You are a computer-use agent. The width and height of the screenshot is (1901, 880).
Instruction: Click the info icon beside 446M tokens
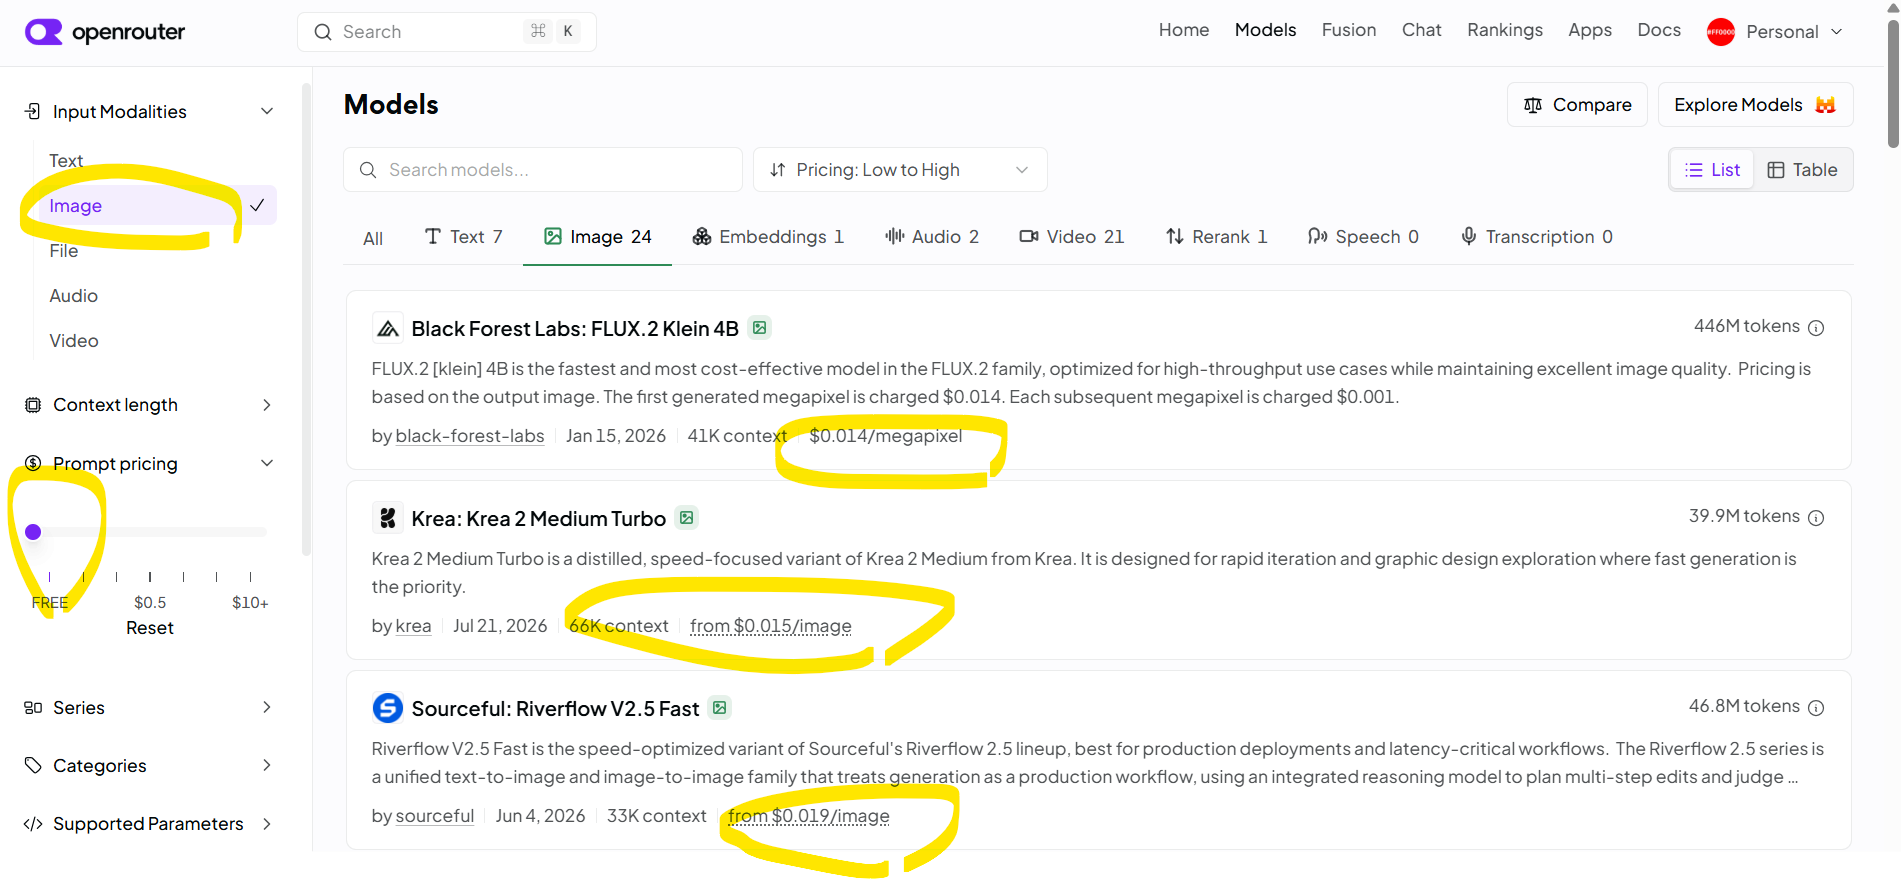coord(1816,328)
